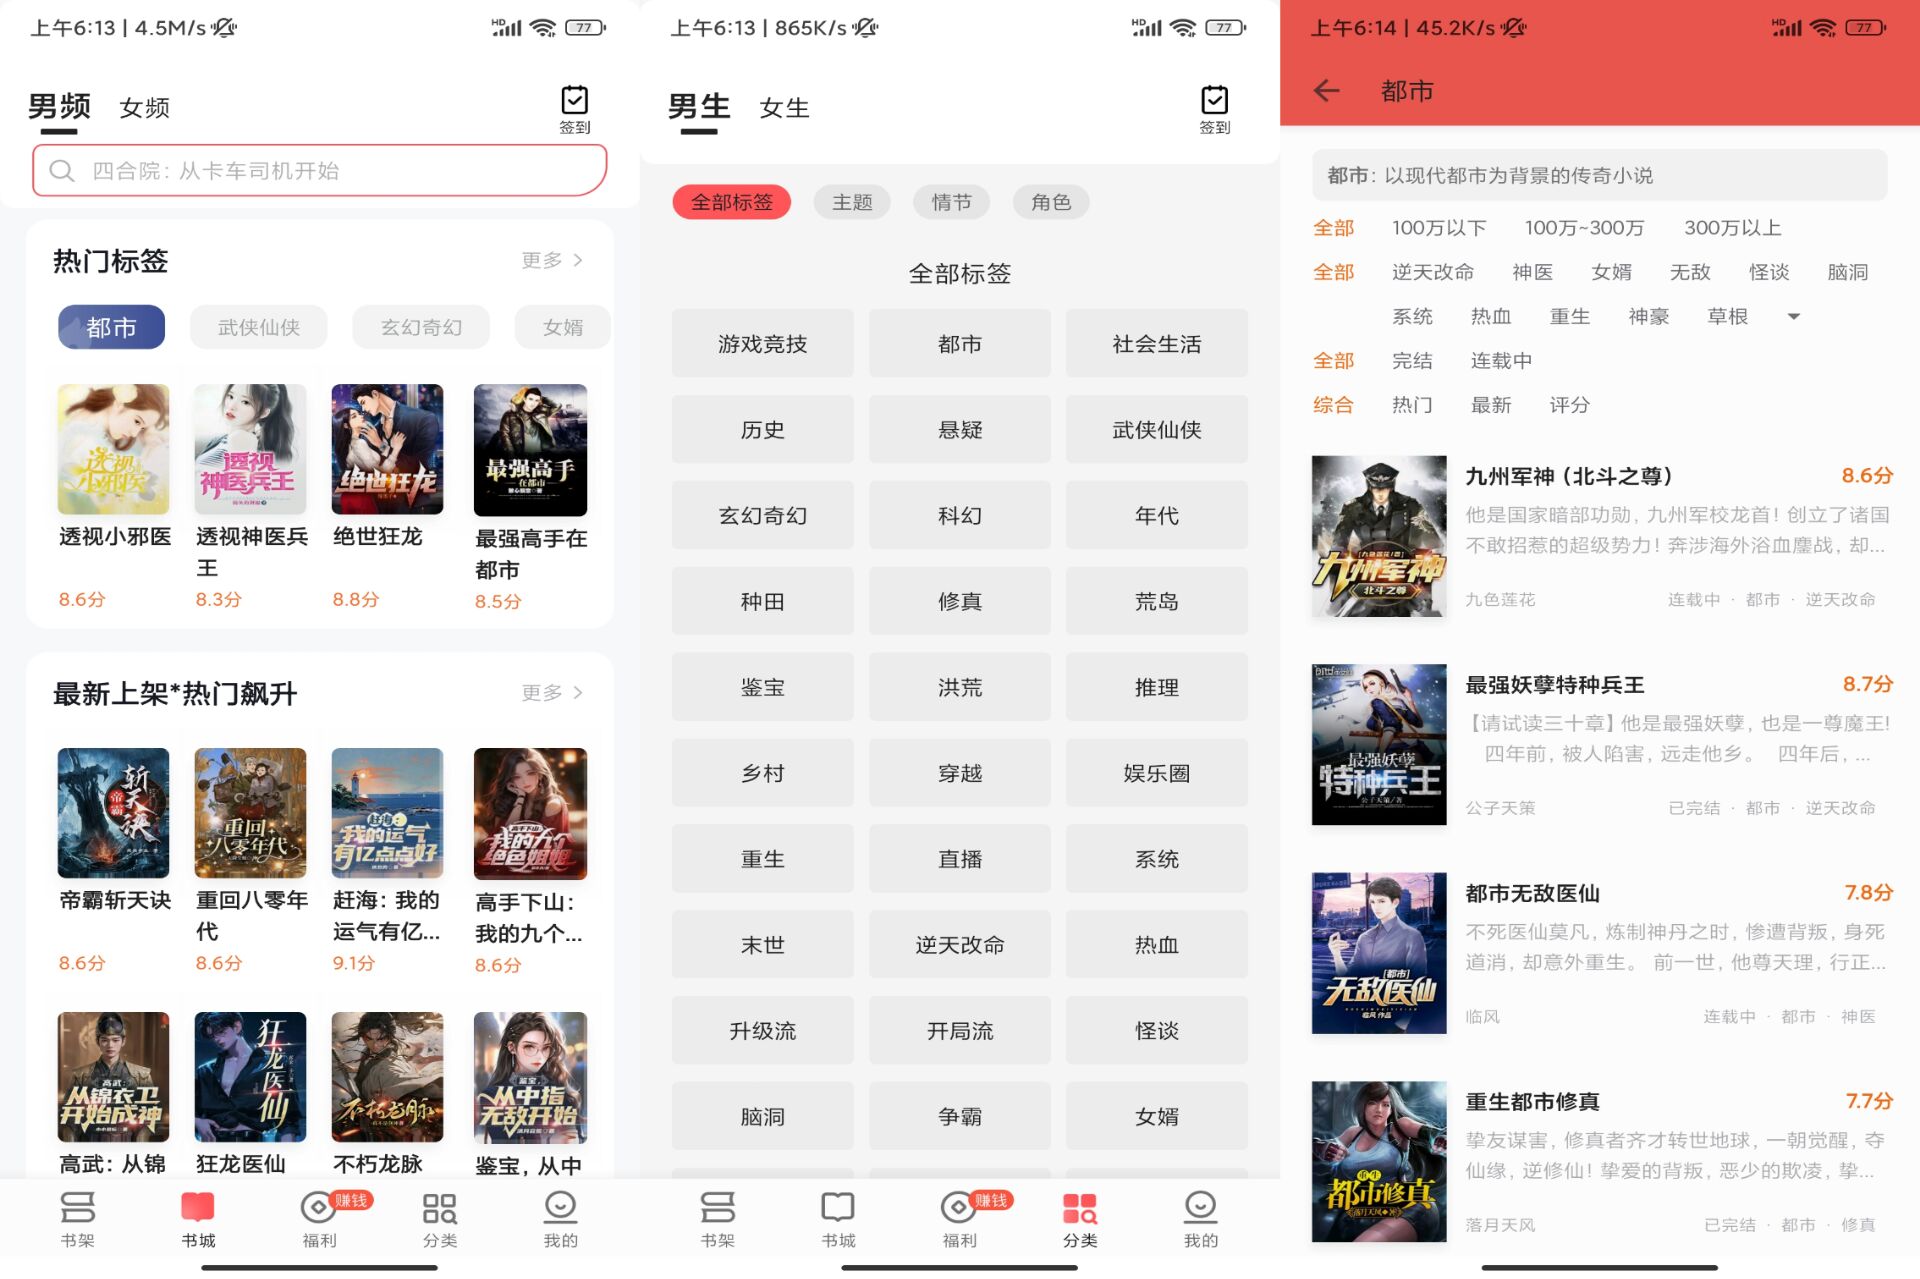Tap the 透视小邪医 book cover thumbnail
Screen dimensions: 1920x1279
(113, 449)
